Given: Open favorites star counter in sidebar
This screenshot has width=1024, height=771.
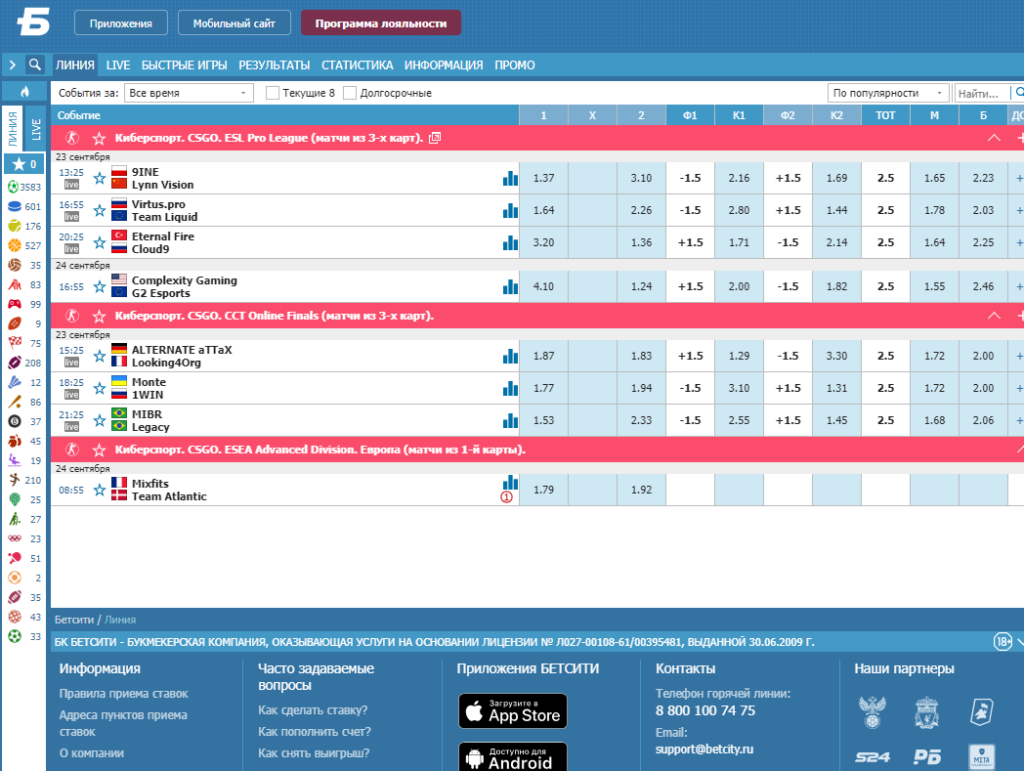Looking at the screenshot, I should (x=25, y=164).
